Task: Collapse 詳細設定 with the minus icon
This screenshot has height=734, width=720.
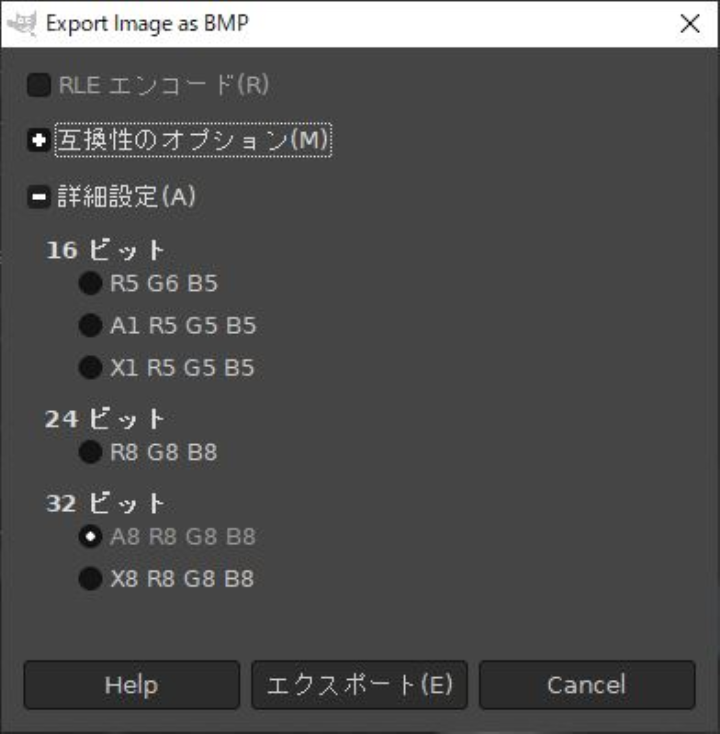Action: pos(39,198)
